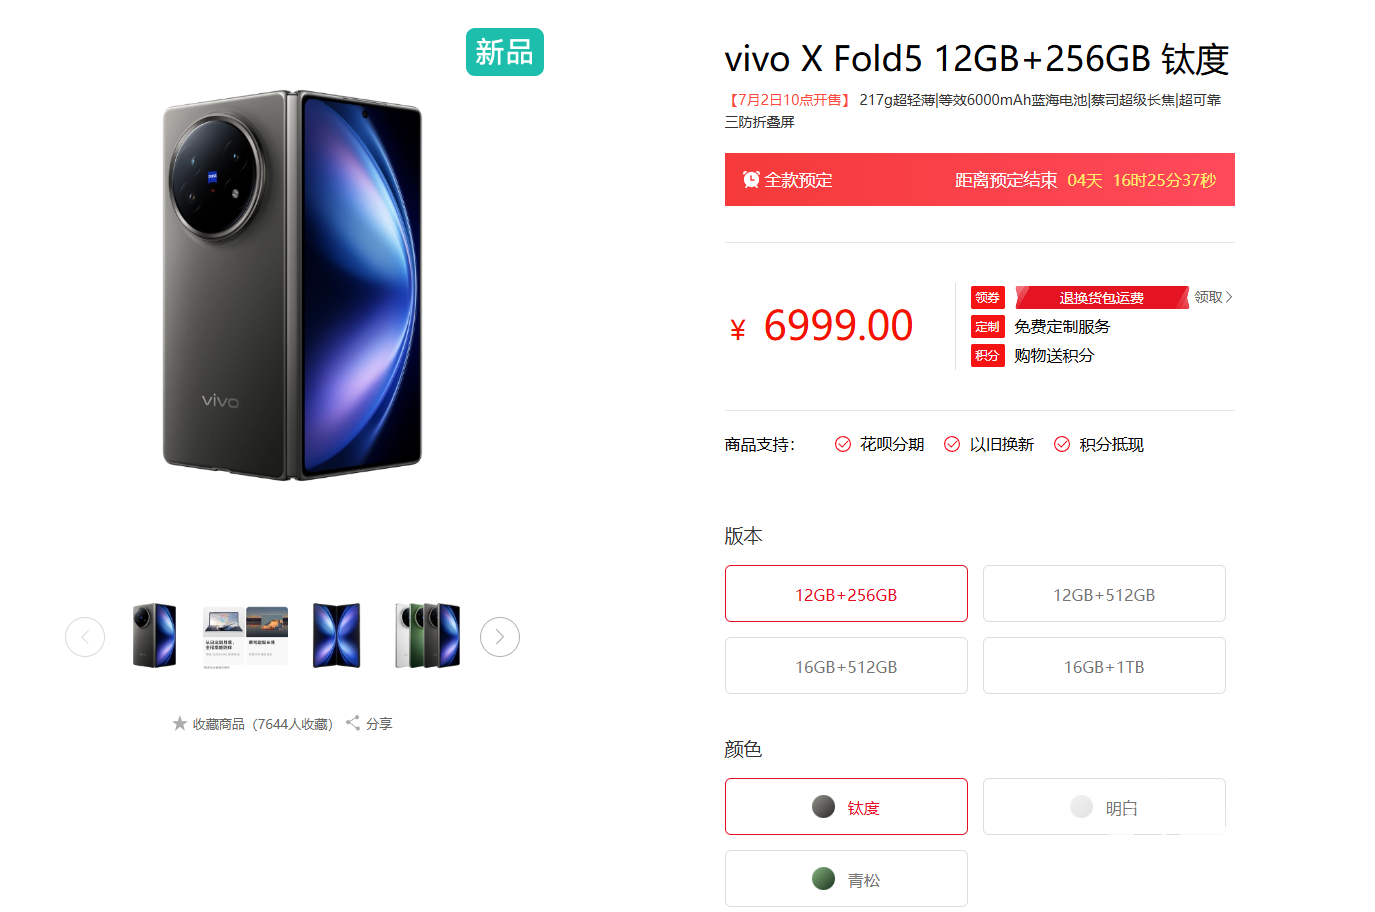Image resolution: width=1375 pixels, height=912 pixels.
Task: Show next product thumbnails
Action: pos(500,637)
